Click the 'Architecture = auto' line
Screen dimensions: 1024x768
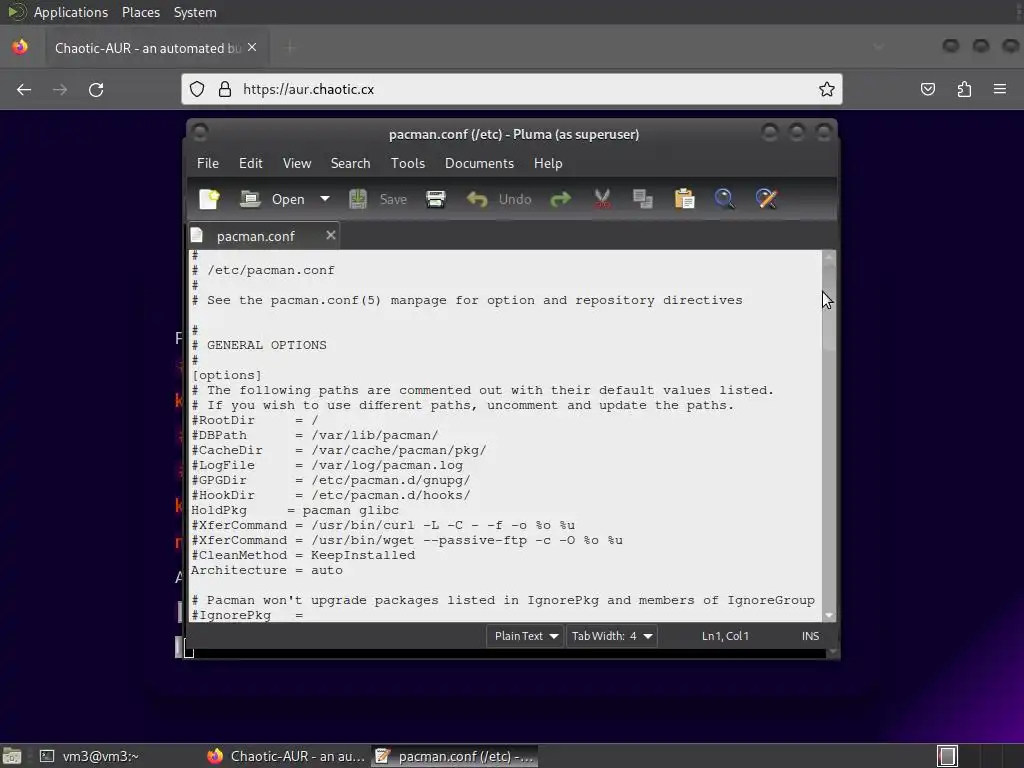266,570
